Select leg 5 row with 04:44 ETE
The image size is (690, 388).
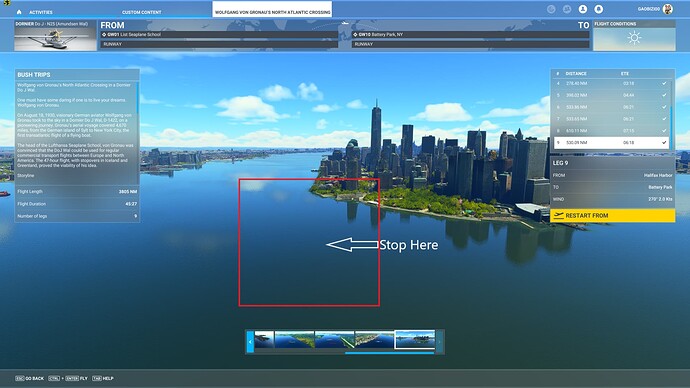pos(611,95)
